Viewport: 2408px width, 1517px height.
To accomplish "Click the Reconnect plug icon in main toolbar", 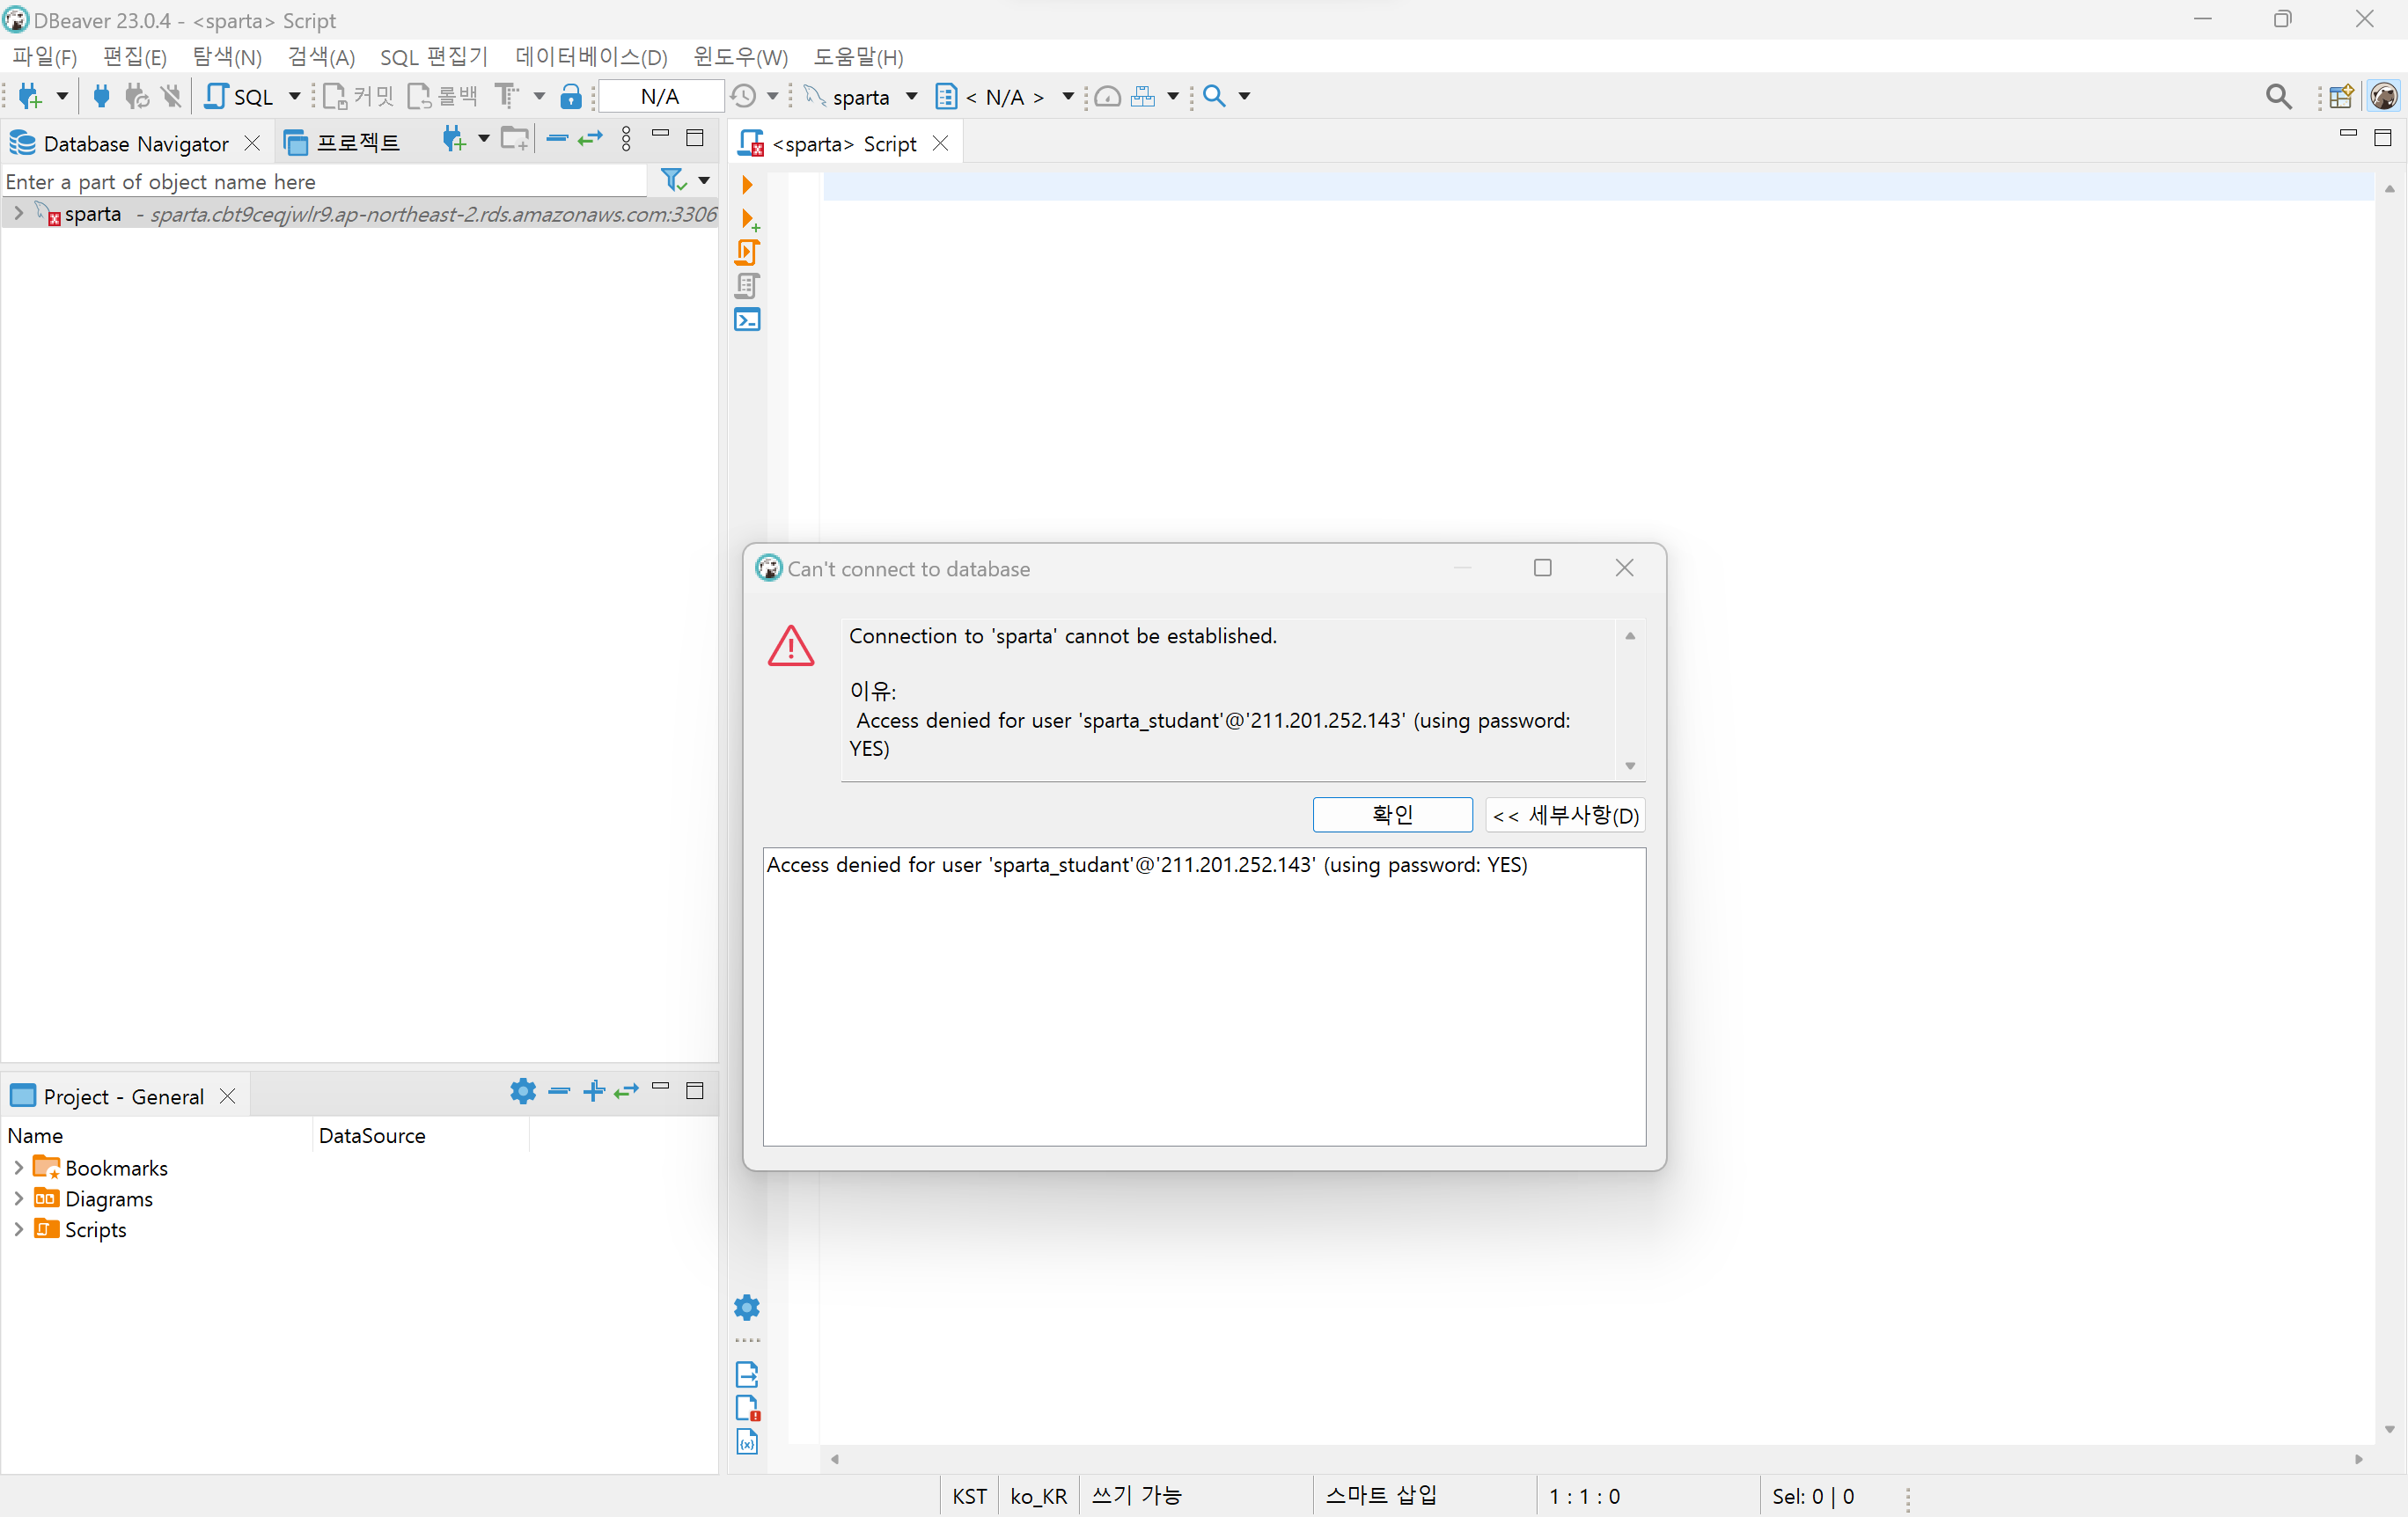I will [136, 96].
